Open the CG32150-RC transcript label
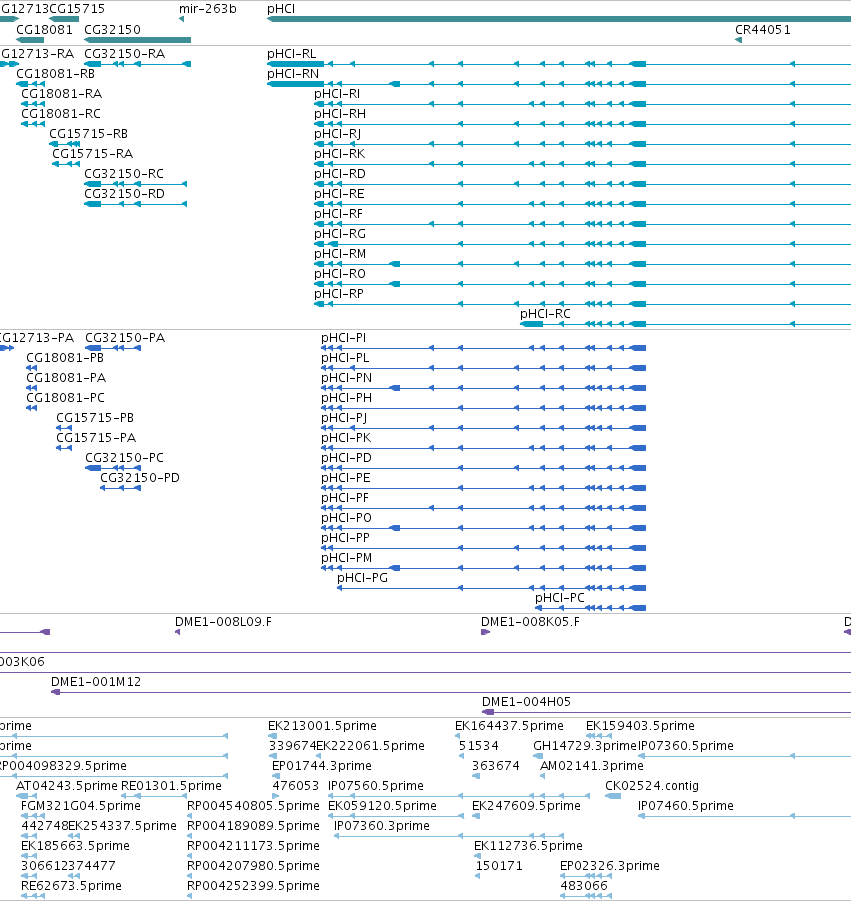 click(124, 174)
